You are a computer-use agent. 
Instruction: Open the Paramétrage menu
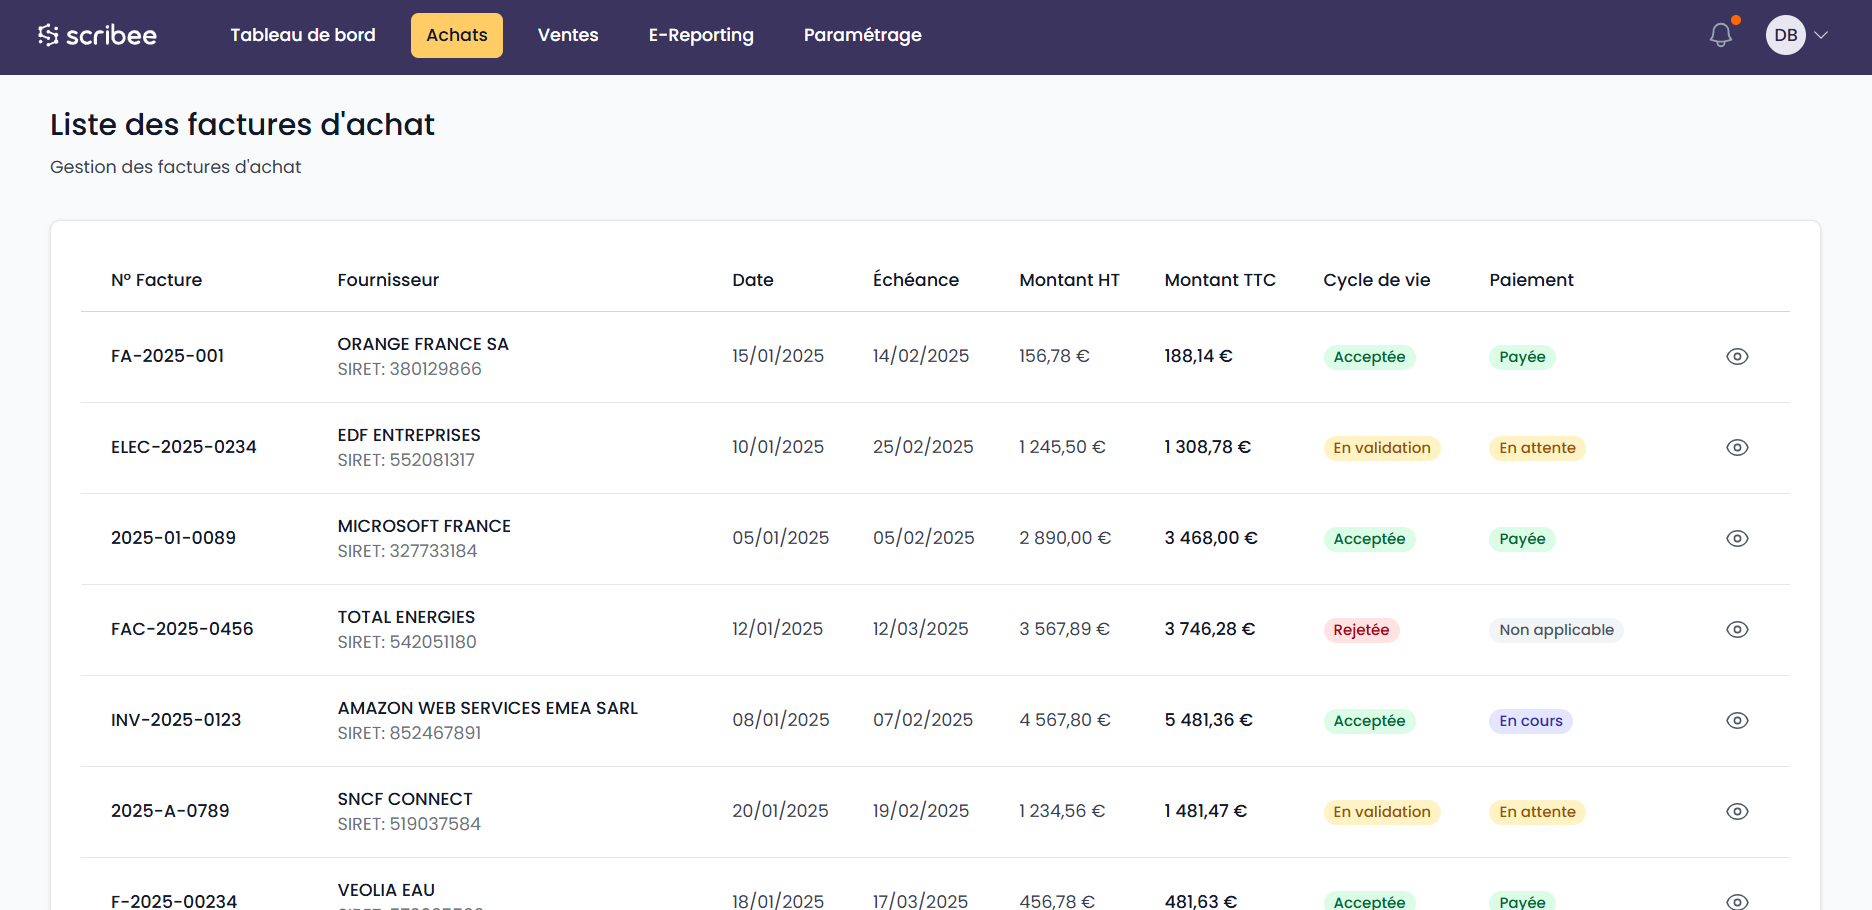click(x=863, y=35)
